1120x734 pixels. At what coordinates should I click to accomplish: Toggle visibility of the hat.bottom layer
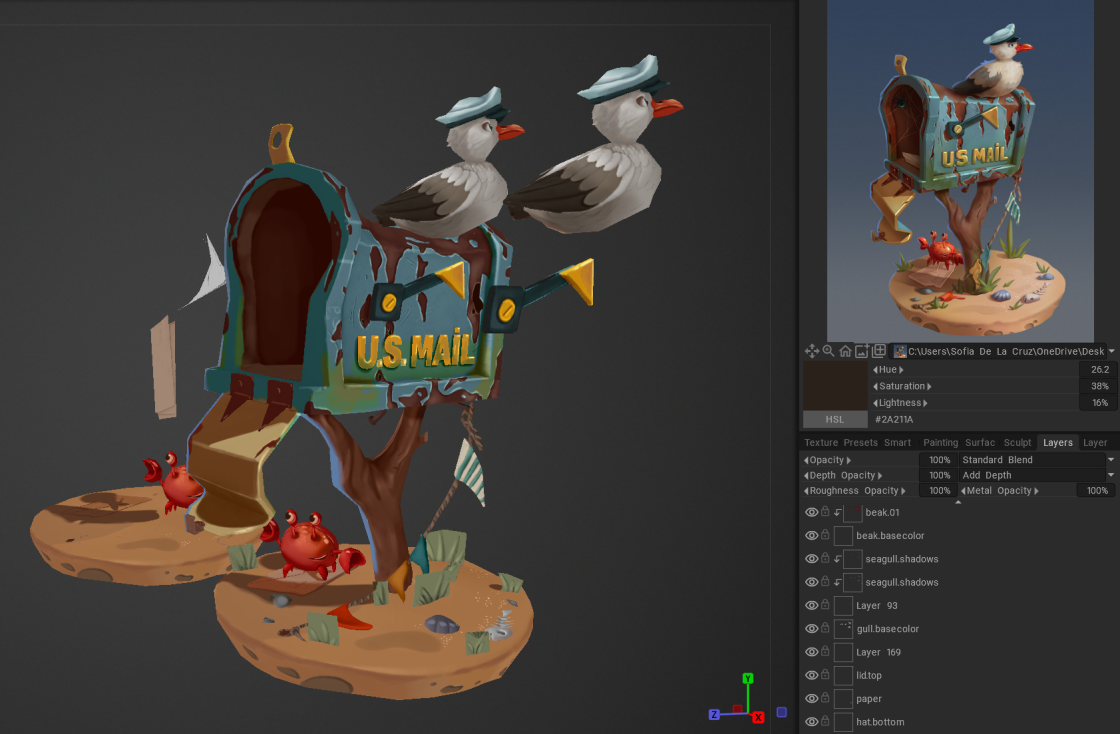[x=811, y=722]
